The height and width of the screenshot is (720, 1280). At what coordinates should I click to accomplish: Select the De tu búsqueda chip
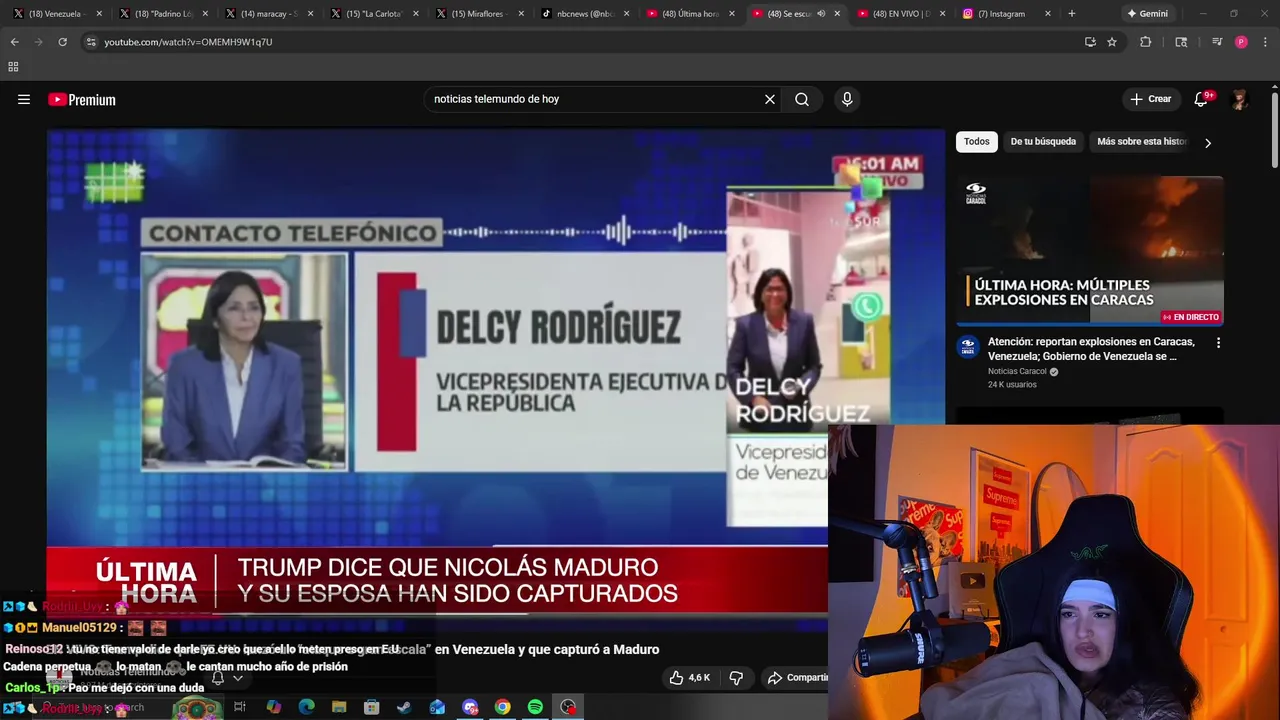point(1043,141)
